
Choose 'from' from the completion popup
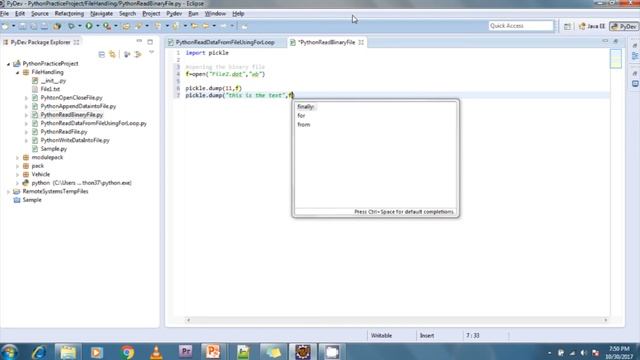click(x=304, y=124)
